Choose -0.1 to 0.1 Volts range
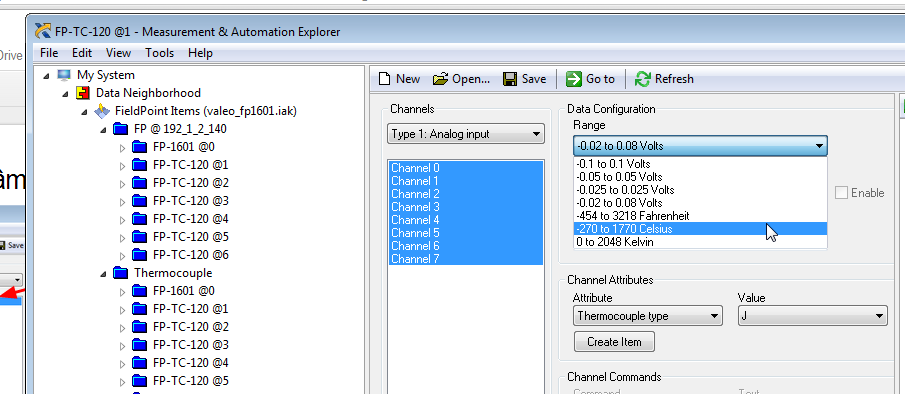 [700, 164]
